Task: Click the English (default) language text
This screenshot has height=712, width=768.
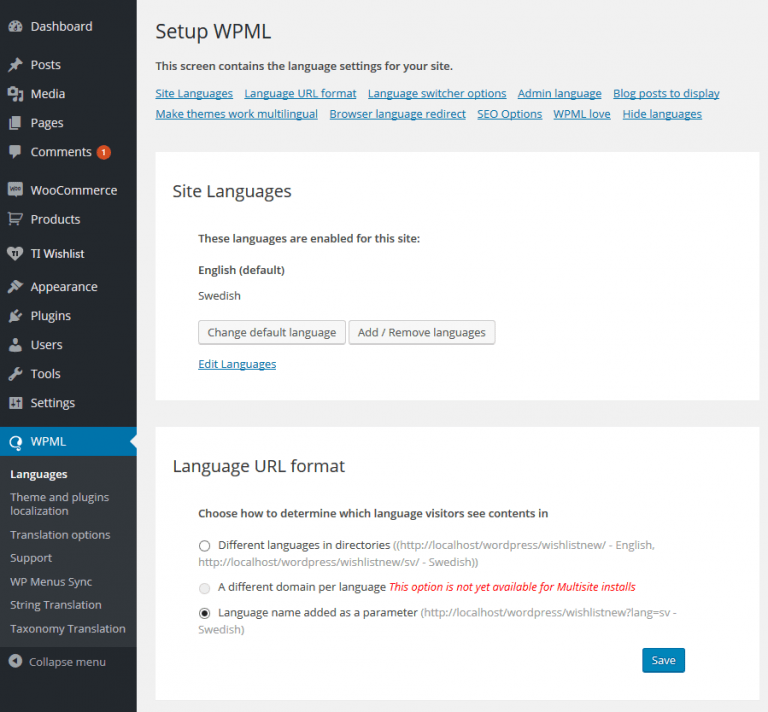Action: 241,270
